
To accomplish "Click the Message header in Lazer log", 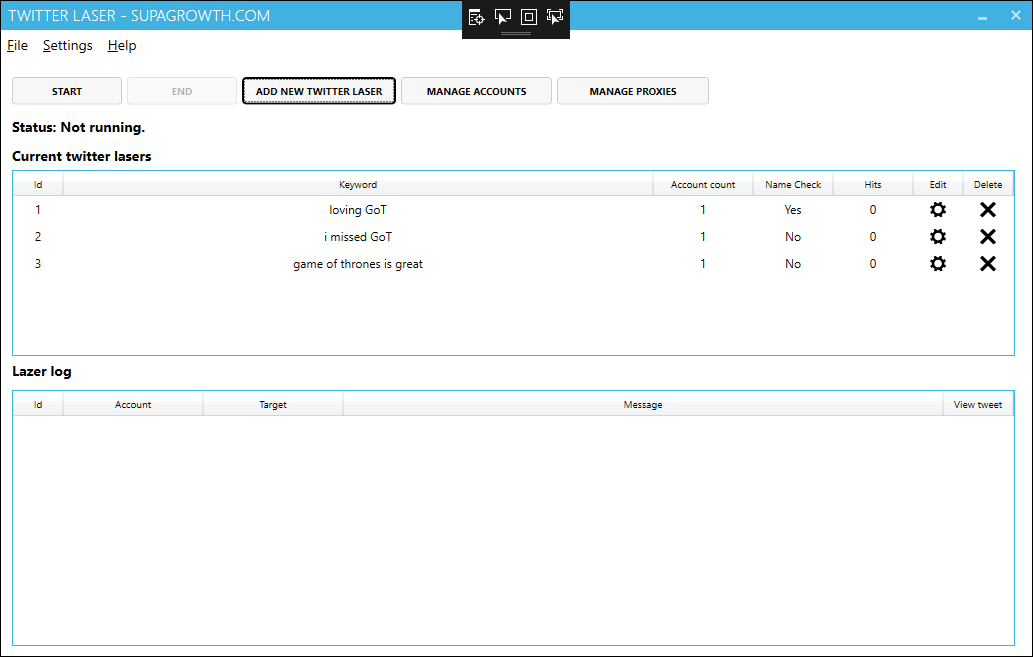I will [x=643, y=405].
